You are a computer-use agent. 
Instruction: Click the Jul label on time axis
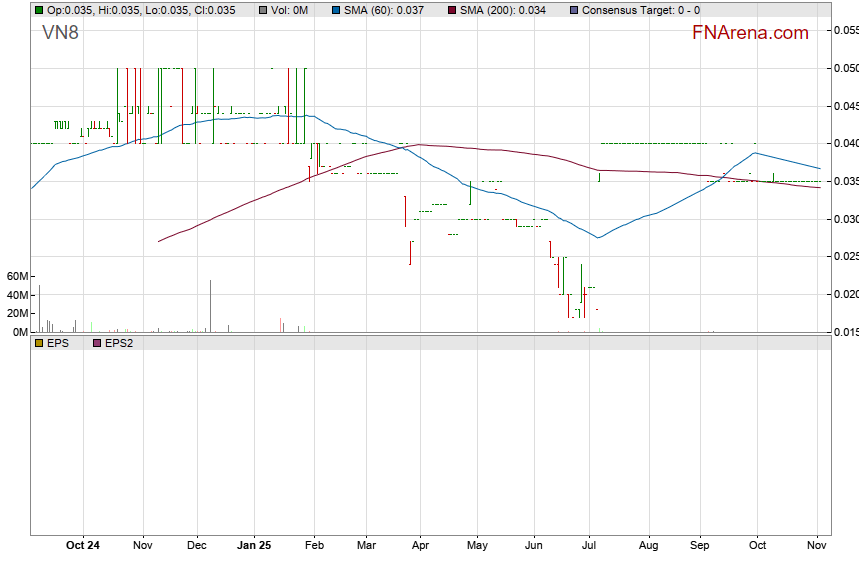pos(590,546)
